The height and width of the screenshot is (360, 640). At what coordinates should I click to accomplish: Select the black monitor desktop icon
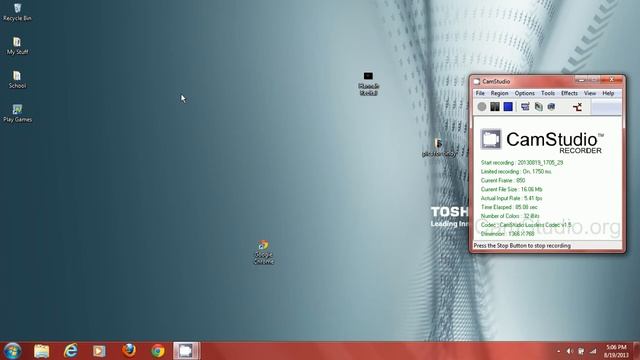tap(368, 84)
